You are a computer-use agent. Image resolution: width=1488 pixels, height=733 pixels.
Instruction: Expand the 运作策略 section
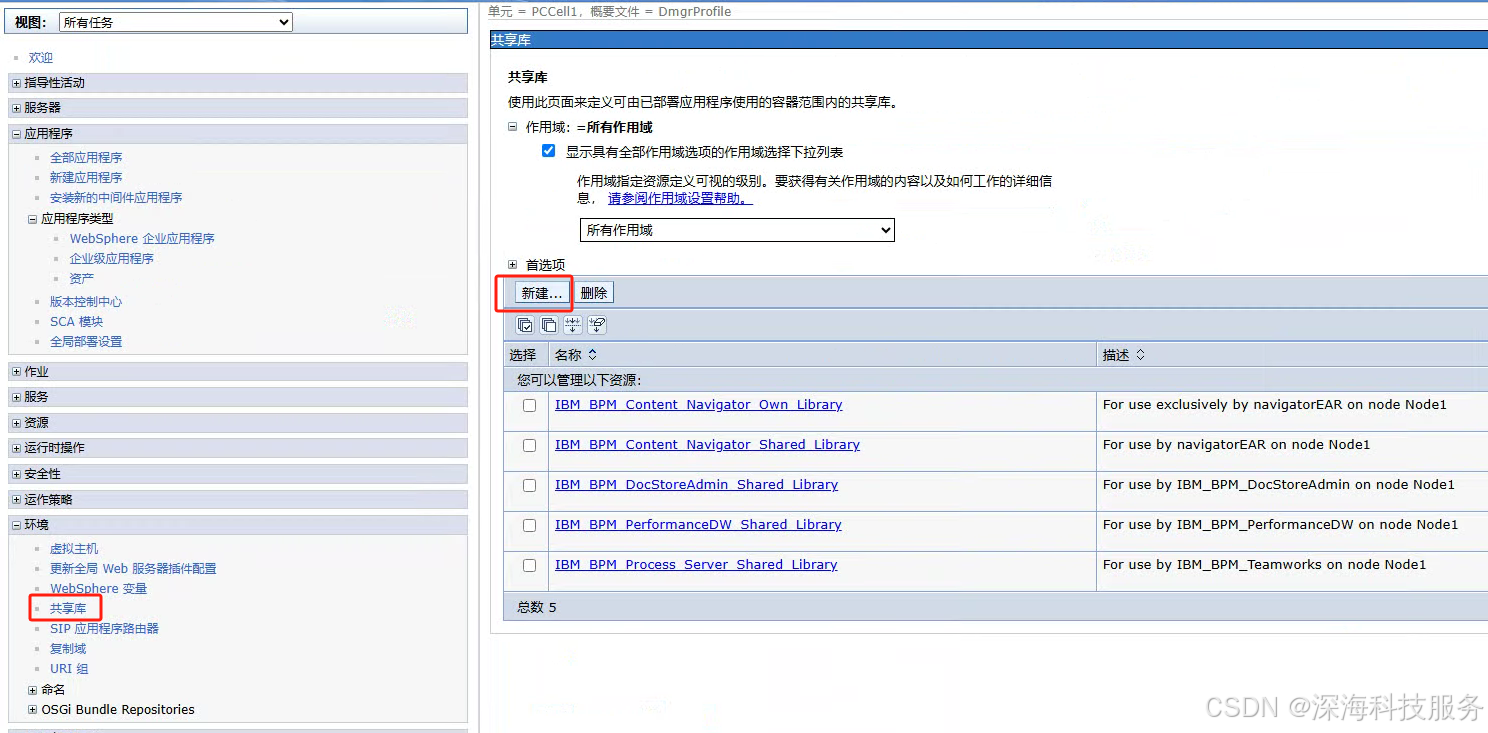(x=16, y=500)
